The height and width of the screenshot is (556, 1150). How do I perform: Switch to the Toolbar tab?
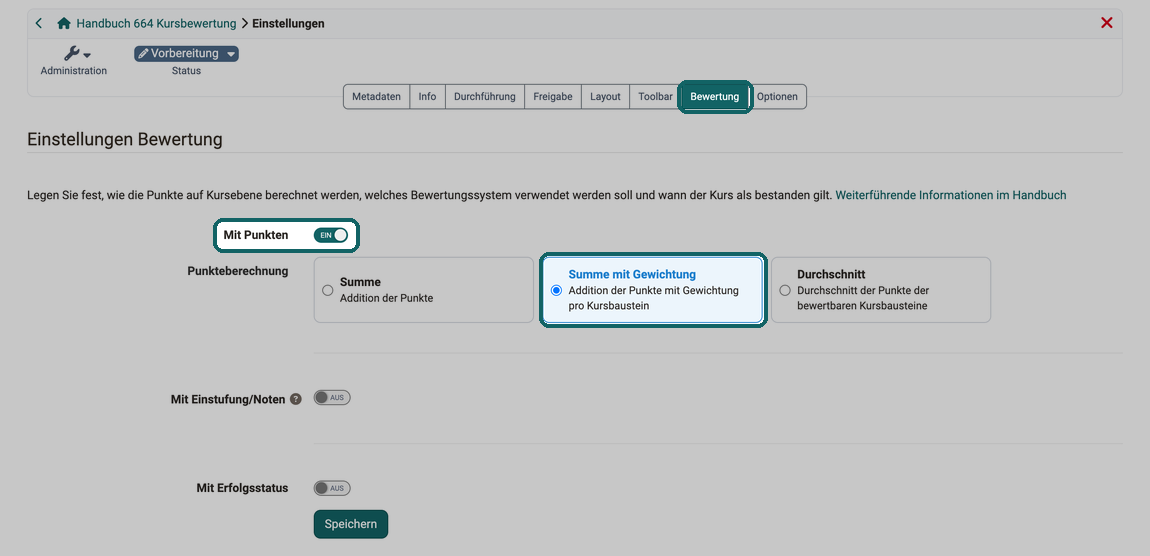(x=655, y=97)
